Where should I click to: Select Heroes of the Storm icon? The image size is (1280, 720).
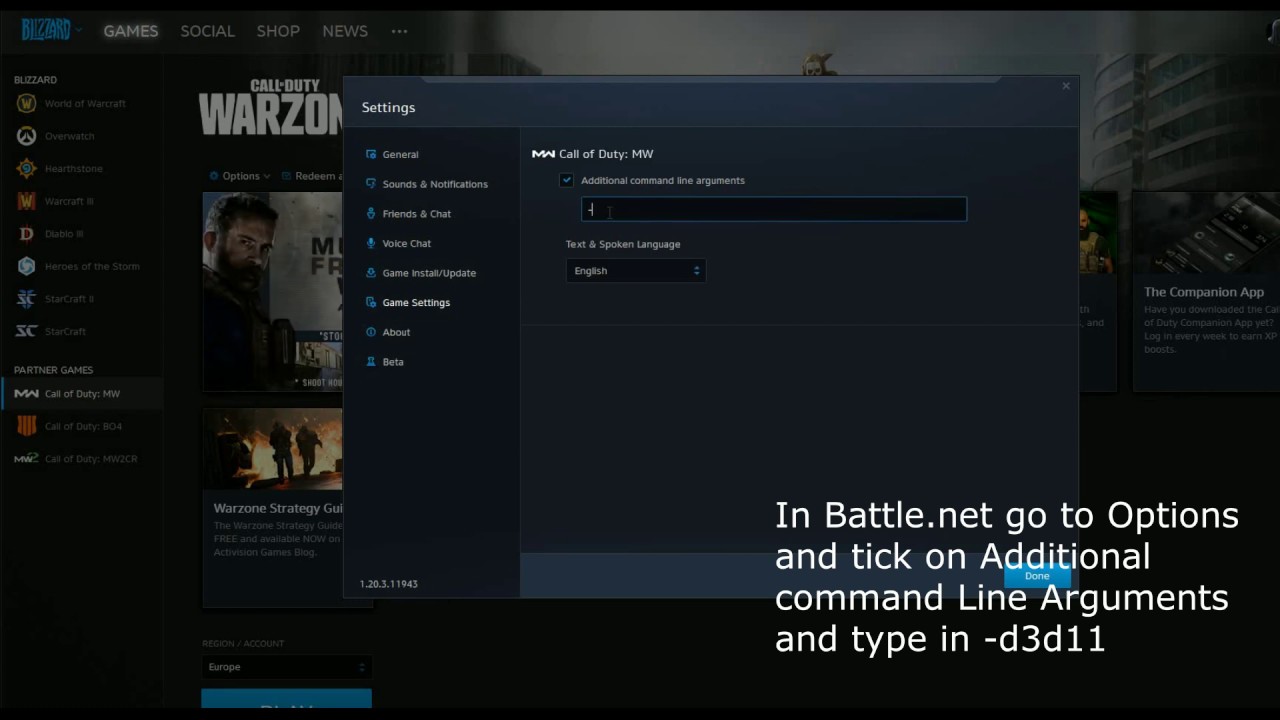(27, 266)
